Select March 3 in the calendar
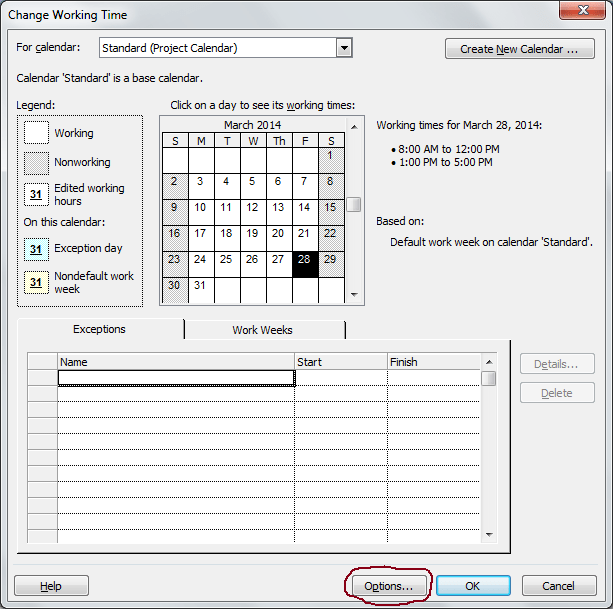This screenshot has height=609, width=613. point(201,186)
